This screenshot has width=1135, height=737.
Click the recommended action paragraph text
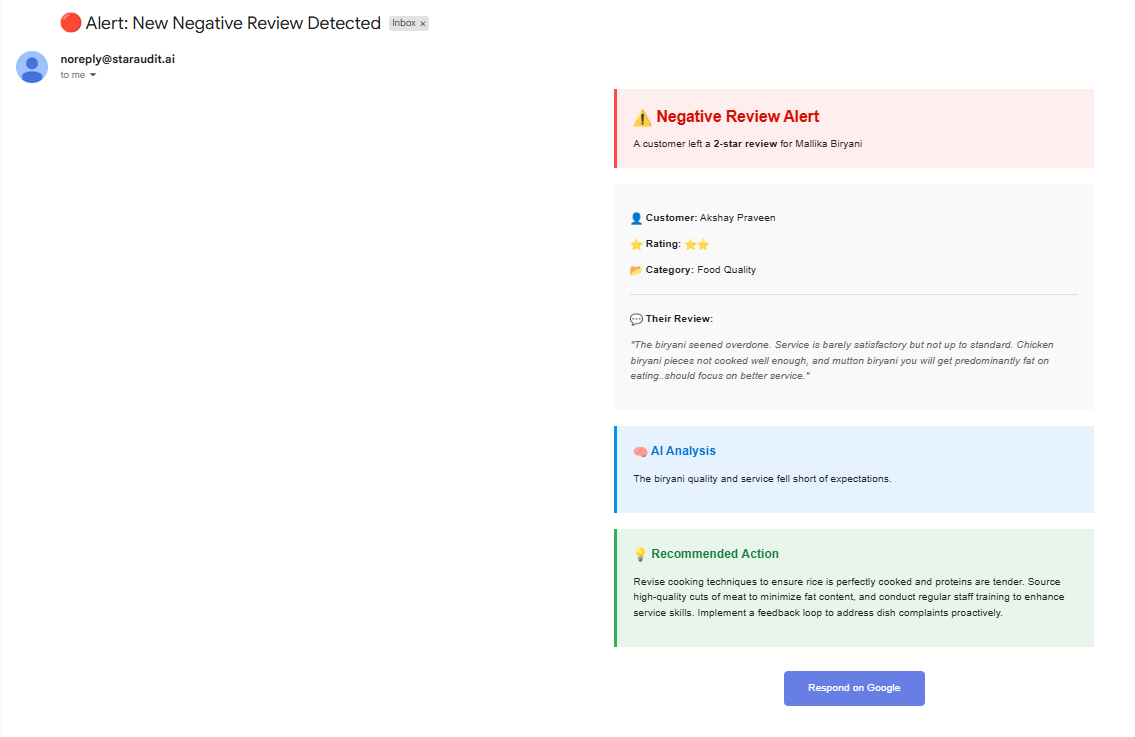tap(848, 597)
